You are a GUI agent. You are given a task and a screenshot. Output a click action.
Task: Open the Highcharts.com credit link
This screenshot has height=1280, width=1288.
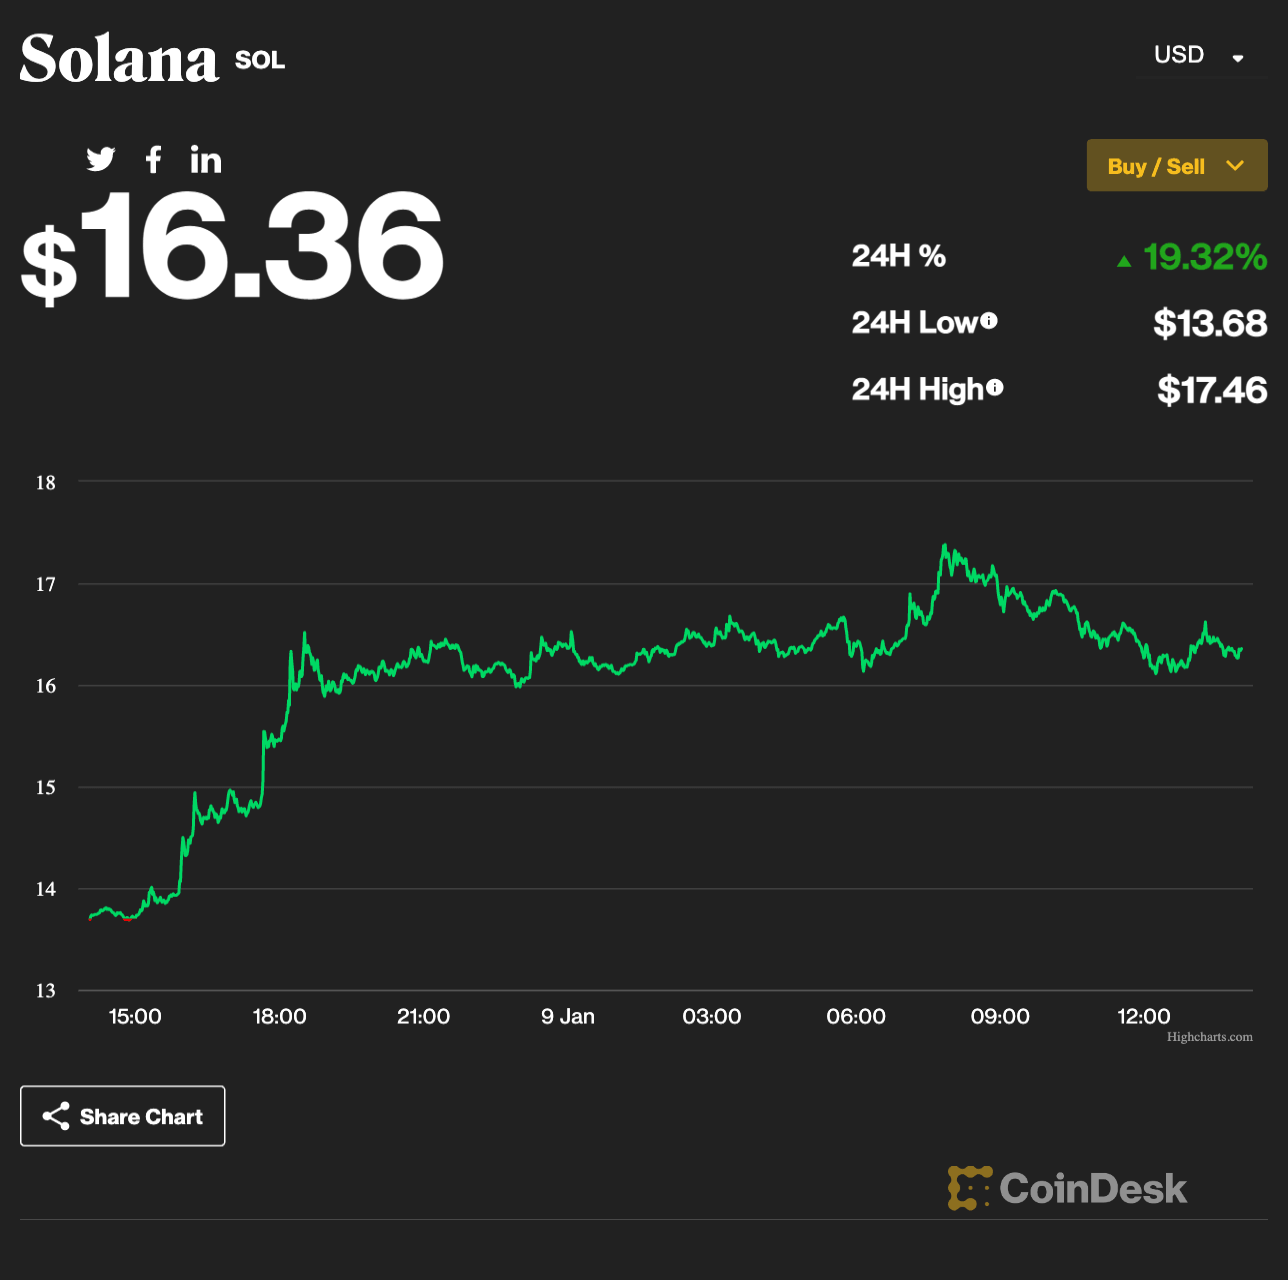tap(1209, 1037)
